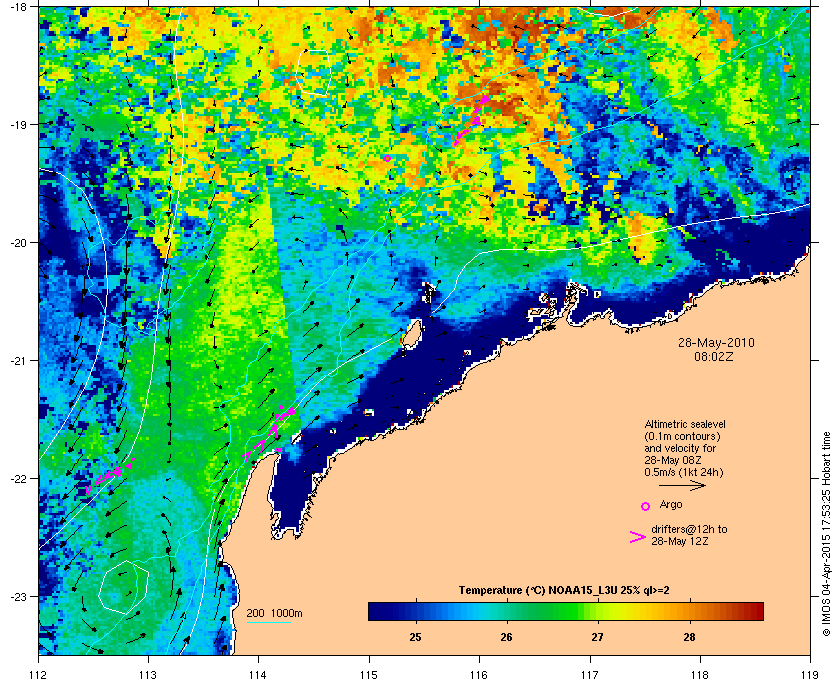
Task: Click the date label 28-May-2010
Action: 716,342
